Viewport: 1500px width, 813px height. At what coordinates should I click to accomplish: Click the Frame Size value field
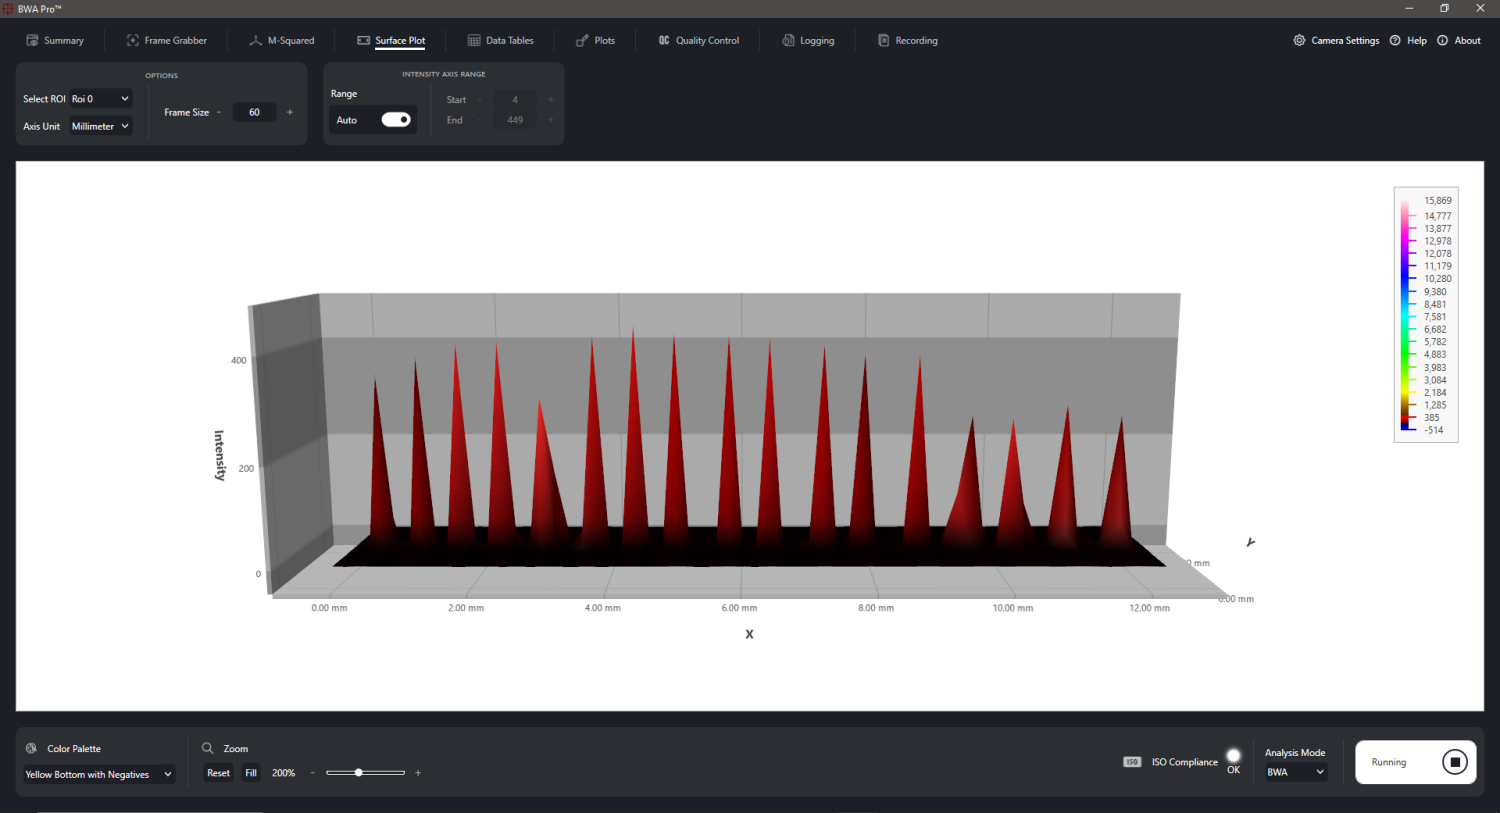pos(254,112)
